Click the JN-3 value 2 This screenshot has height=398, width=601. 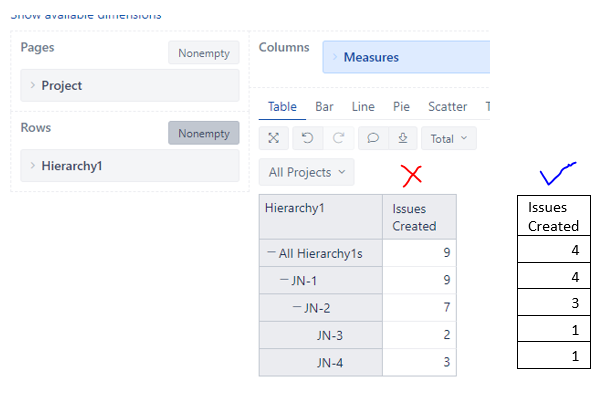point(419,335)
